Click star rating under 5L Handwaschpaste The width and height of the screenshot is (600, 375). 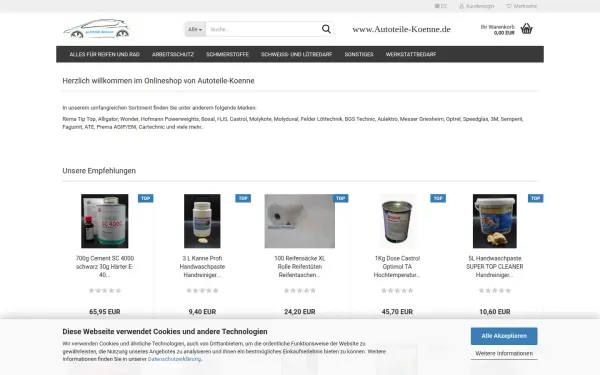[x=495, y=290]
